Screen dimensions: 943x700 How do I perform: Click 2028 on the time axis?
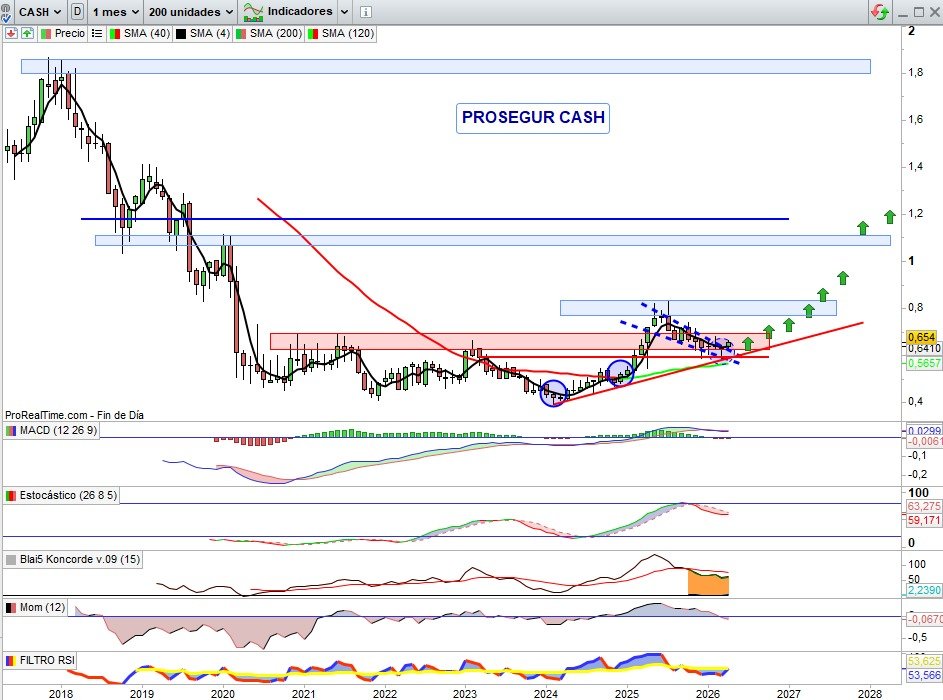click(x=870, y=693)
